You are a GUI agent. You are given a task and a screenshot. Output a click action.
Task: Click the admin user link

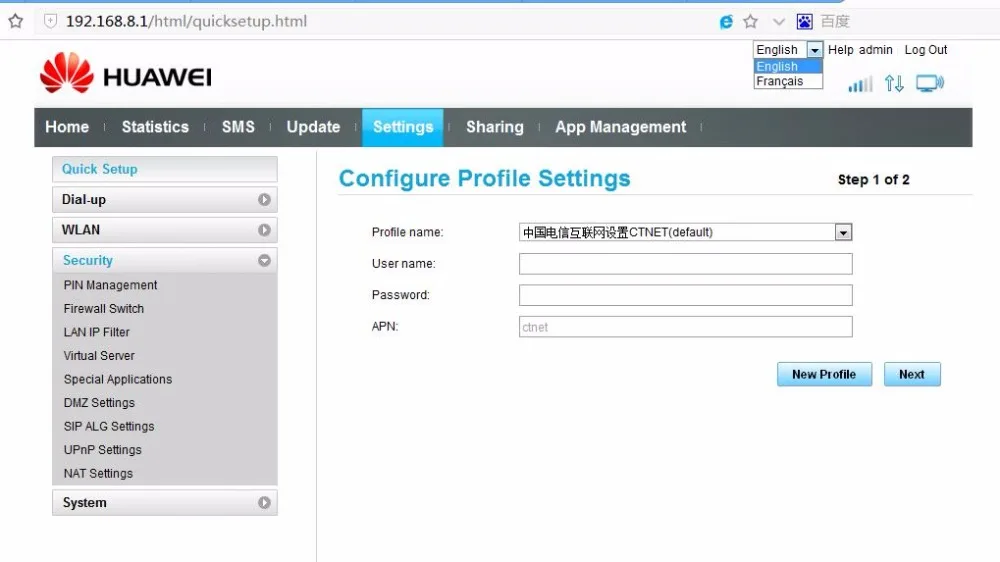[x=876, y=50]
